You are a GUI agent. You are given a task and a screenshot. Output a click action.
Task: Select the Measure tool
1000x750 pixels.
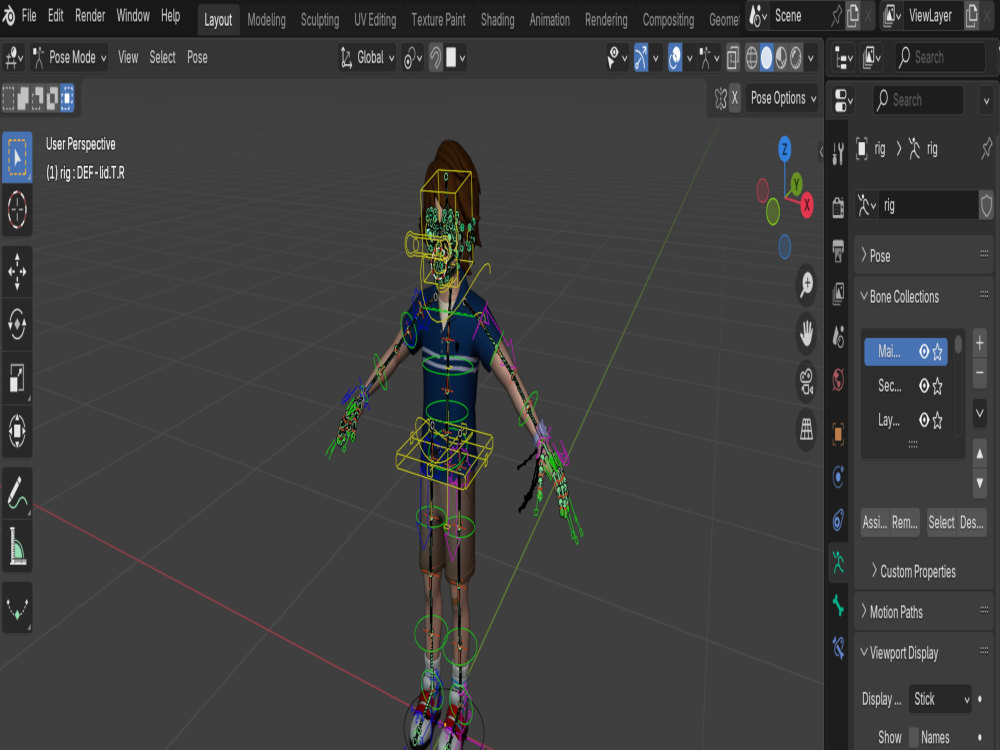coord(17,546)
